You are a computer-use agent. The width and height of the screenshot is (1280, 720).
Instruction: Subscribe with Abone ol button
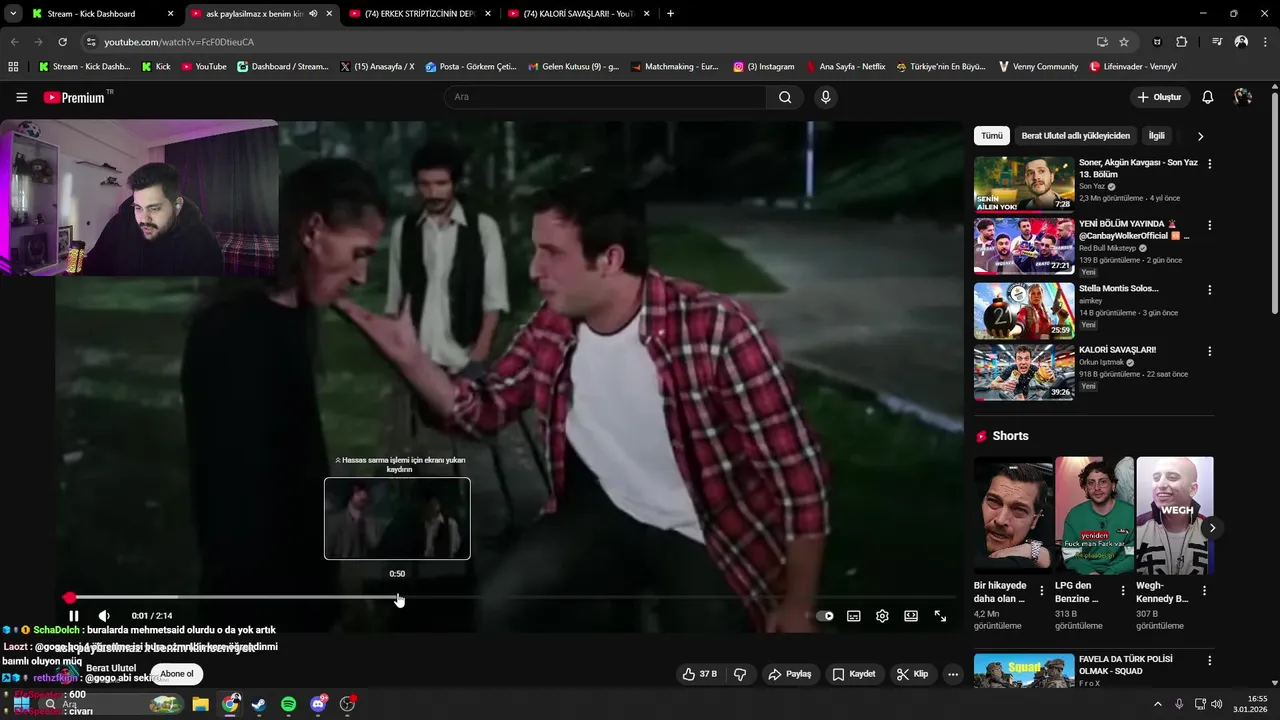click(177, 674)
